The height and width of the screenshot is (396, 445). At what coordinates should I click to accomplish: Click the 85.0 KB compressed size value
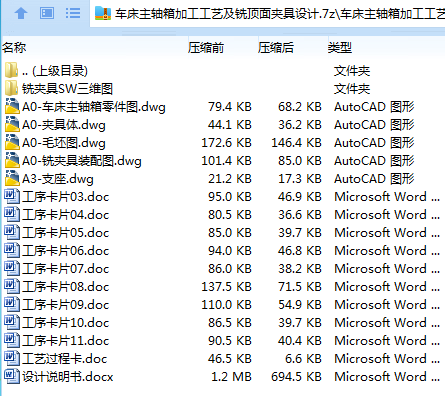(300, 161)
